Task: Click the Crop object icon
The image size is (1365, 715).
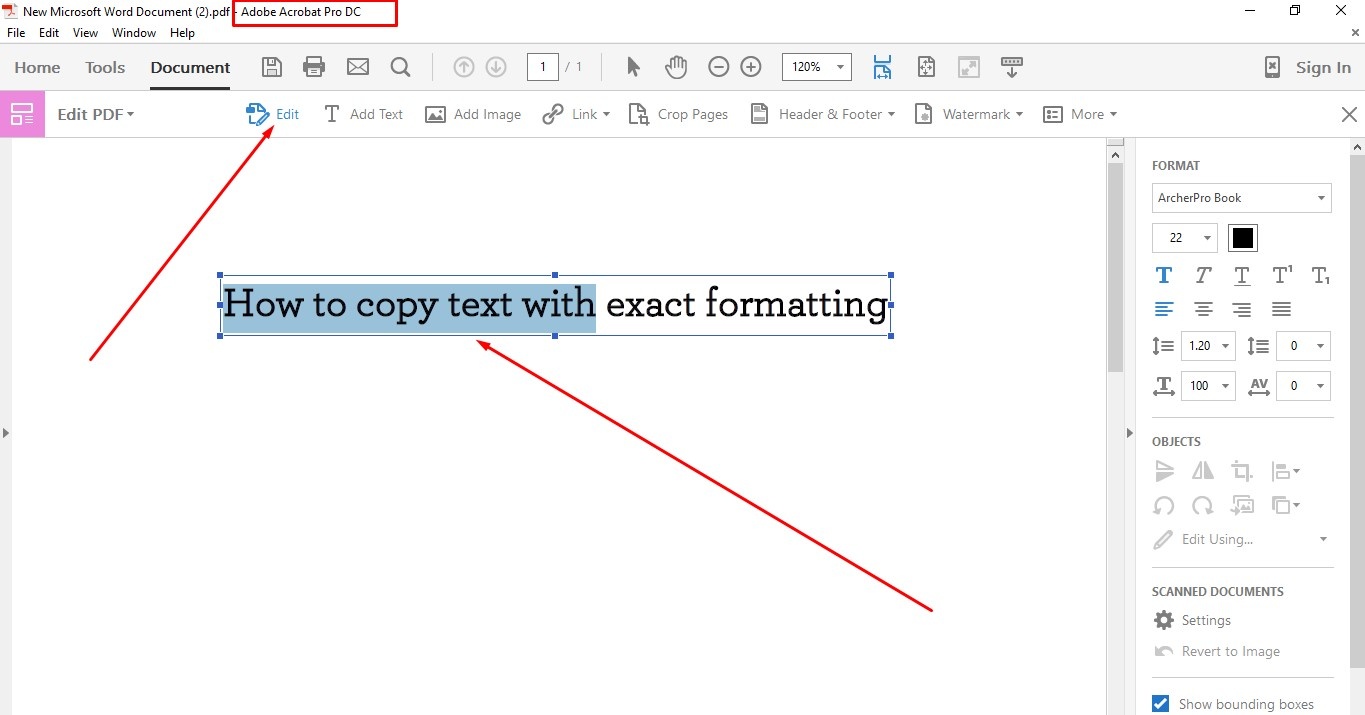Action: point(1242,471)
